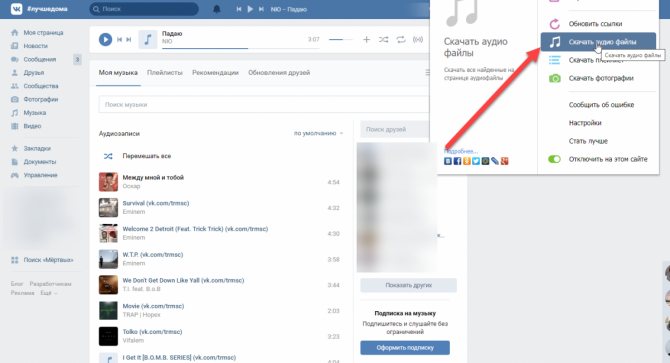Click the Оформить подписку button
Image resolution: width=670 pixels, height=363 pixels.
pyautogui.click(x=405, y=348)
